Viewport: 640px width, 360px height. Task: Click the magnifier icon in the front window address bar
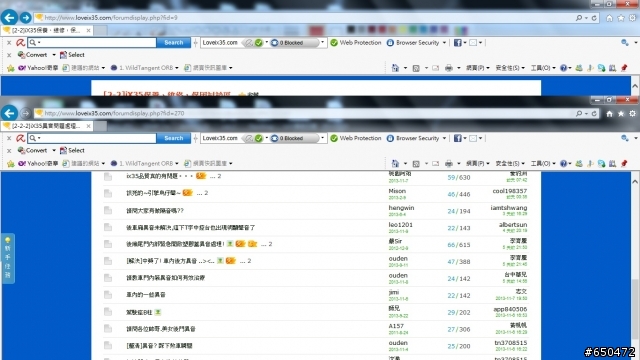point(579,113)
